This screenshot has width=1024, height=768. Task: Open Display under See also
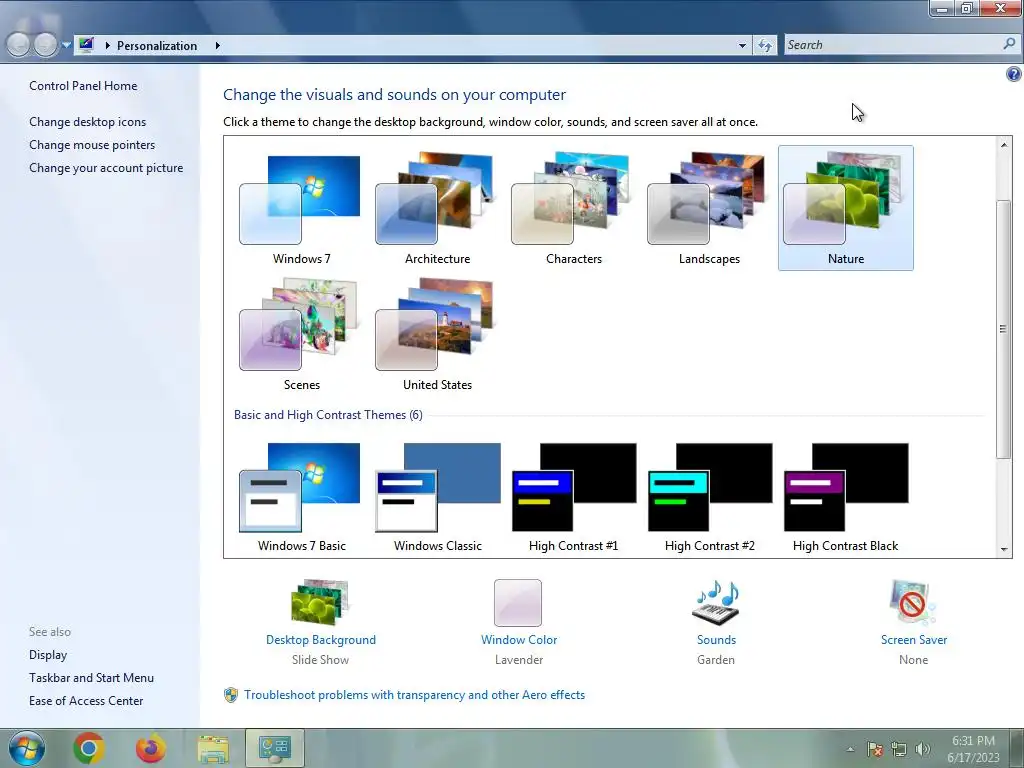click(x=48, y=655)
